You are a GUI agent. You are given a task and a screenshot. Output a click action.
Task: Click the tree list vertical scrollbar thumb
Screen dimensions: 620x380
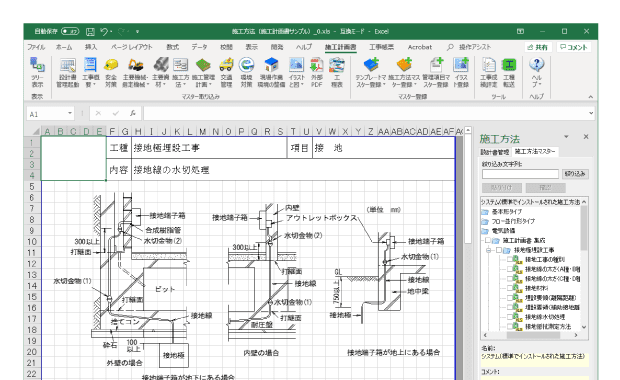tap(584, 229)
